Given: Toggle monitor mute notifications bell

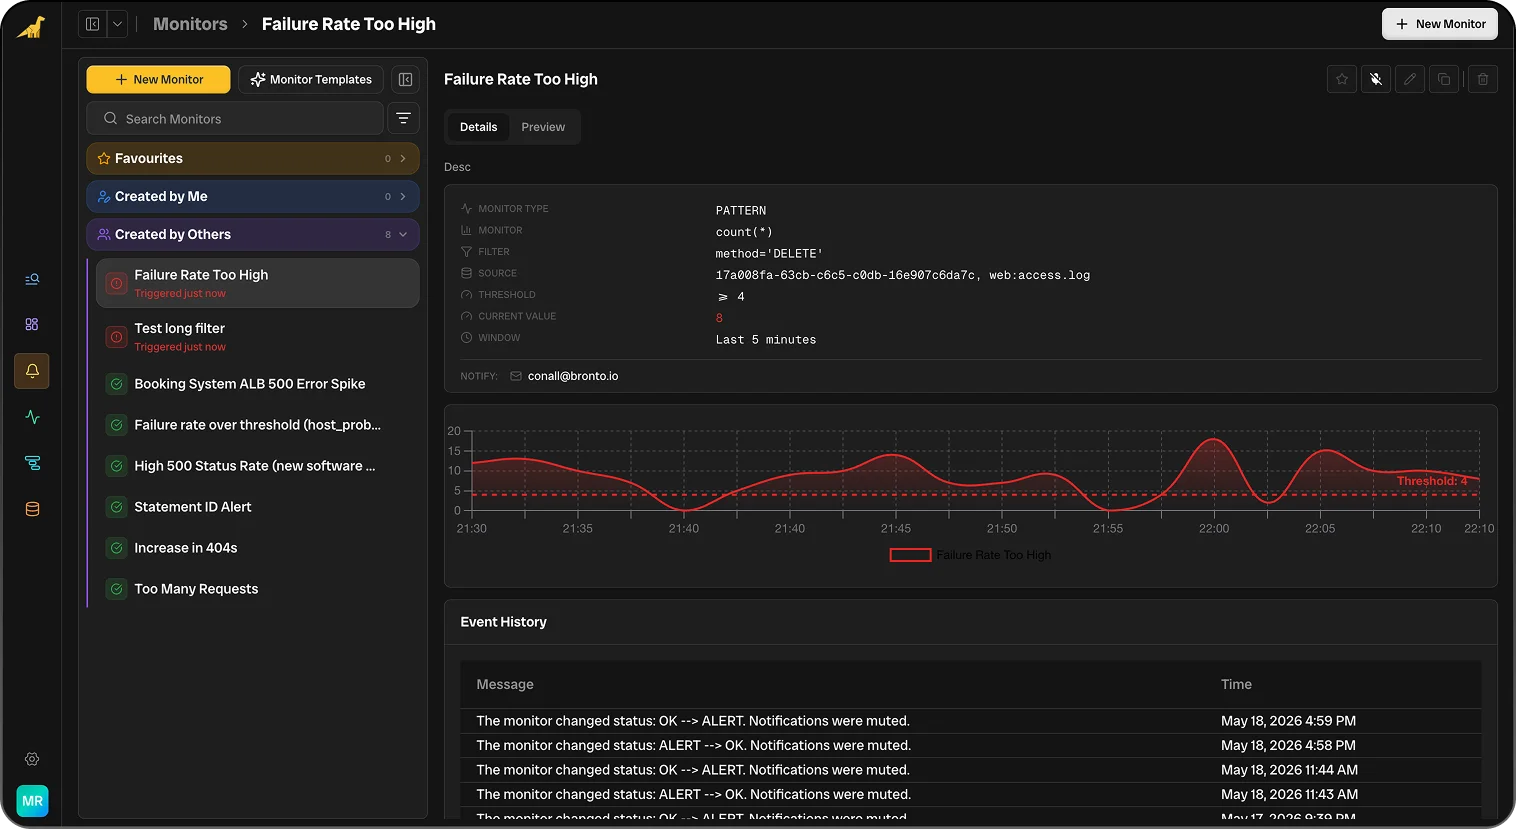Looking at the screenshot, I should [1376, 79].
